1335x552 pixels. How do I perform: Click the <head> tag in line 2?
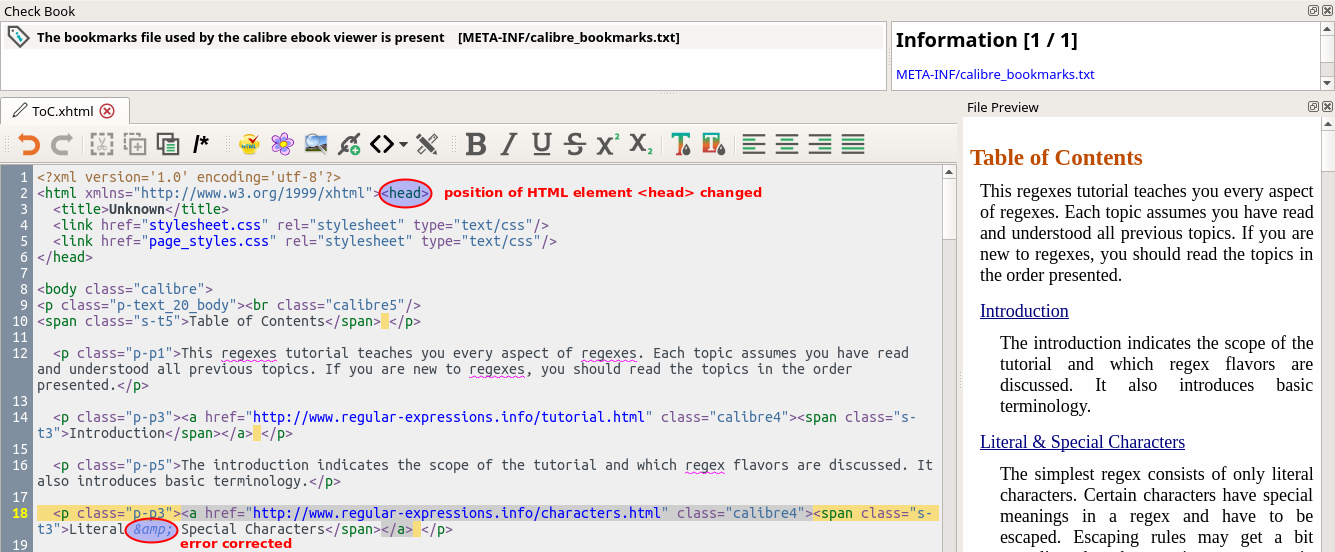(x=405, y=193)
